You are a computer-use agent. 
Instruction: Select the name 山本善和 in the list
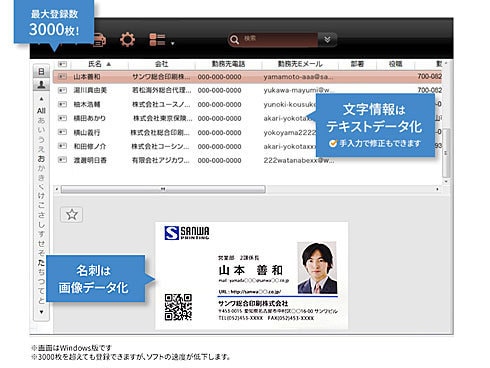(87, 77)
